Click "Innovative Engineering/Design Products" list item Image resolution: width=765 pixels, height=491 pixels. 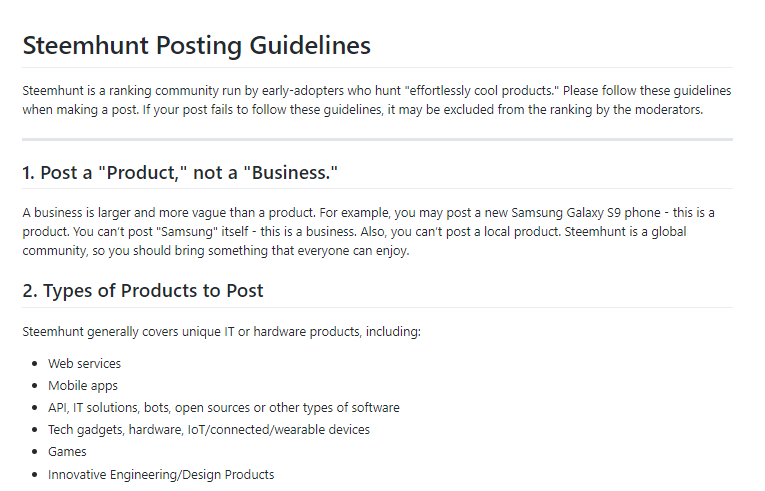pos(161,474)
